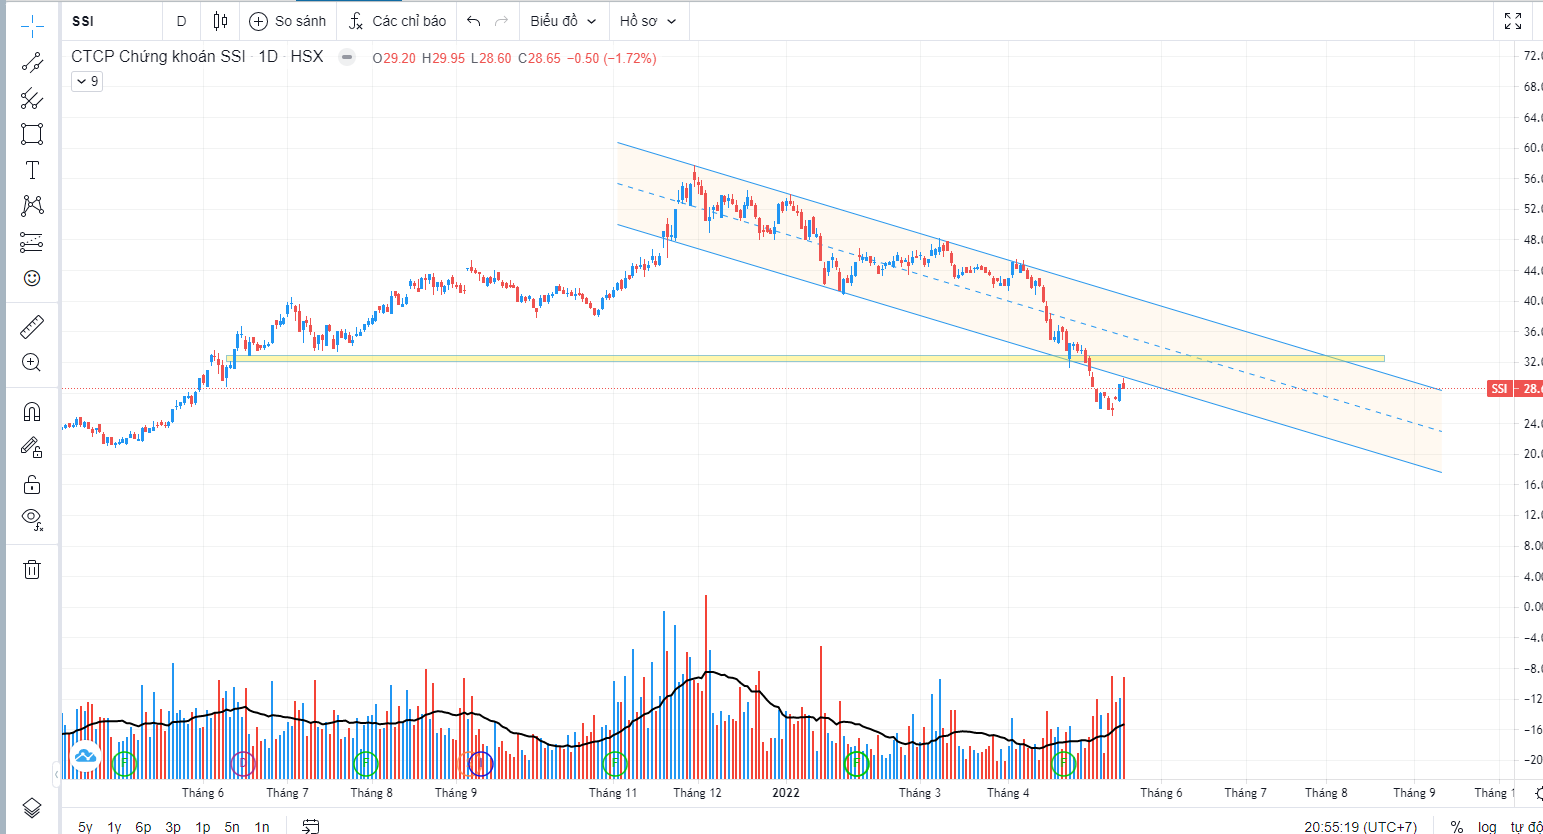Viewport: 1543px width, 834px height.
Task: Activate the zoom in tool
Action: coord(32,362)
